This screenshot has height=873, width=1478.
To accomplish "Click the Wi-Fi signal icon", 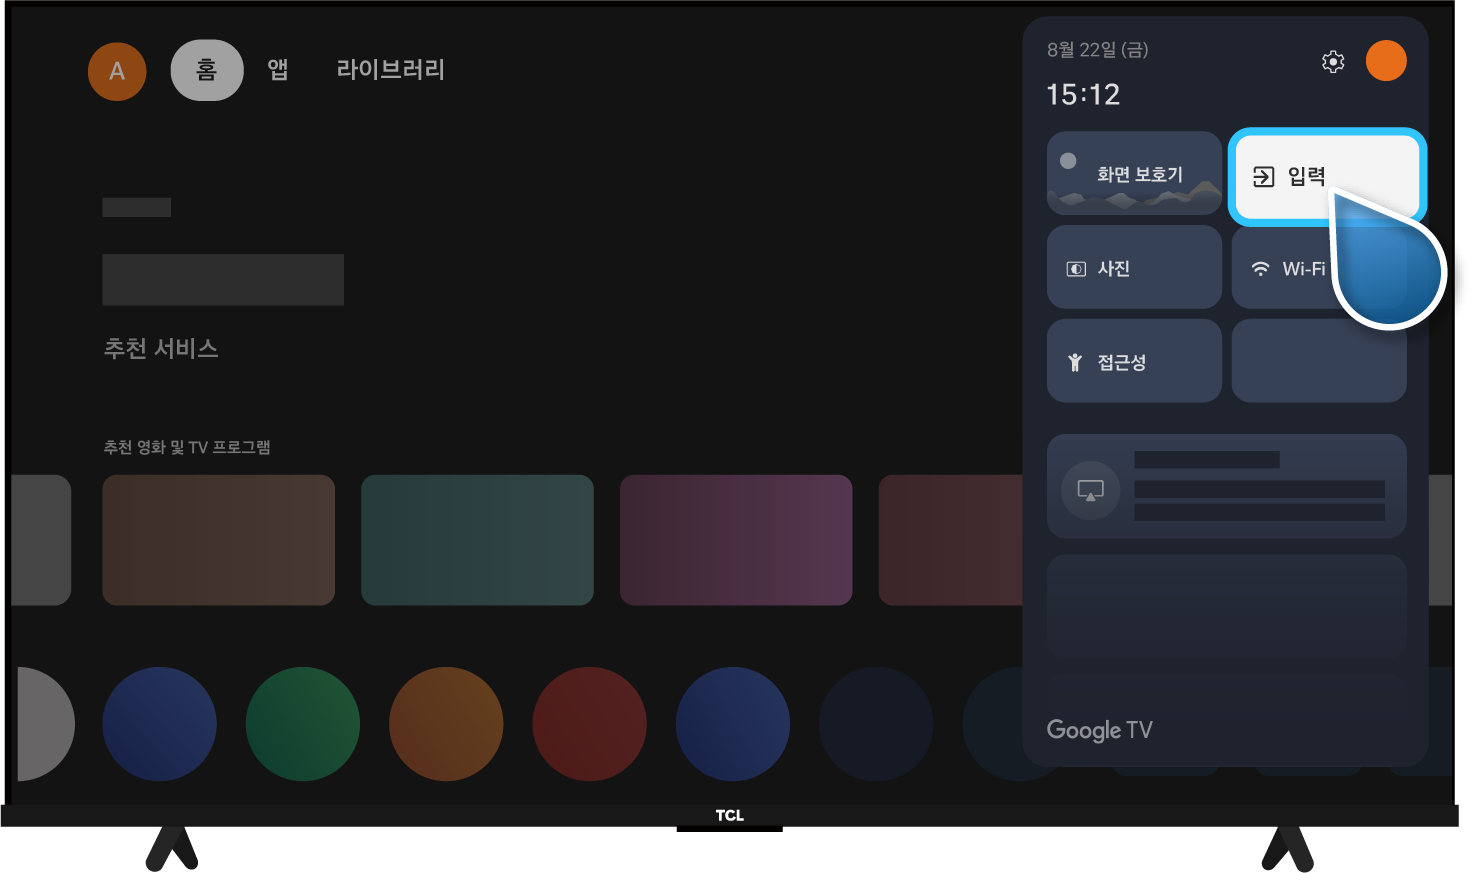I will (x=1260, y=269).
